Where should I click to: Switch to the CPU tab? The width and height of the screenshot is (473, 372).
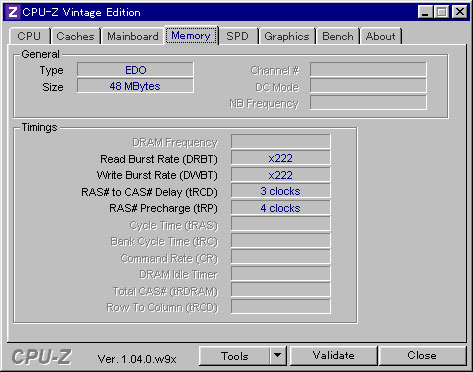click(x=29, y=36)
